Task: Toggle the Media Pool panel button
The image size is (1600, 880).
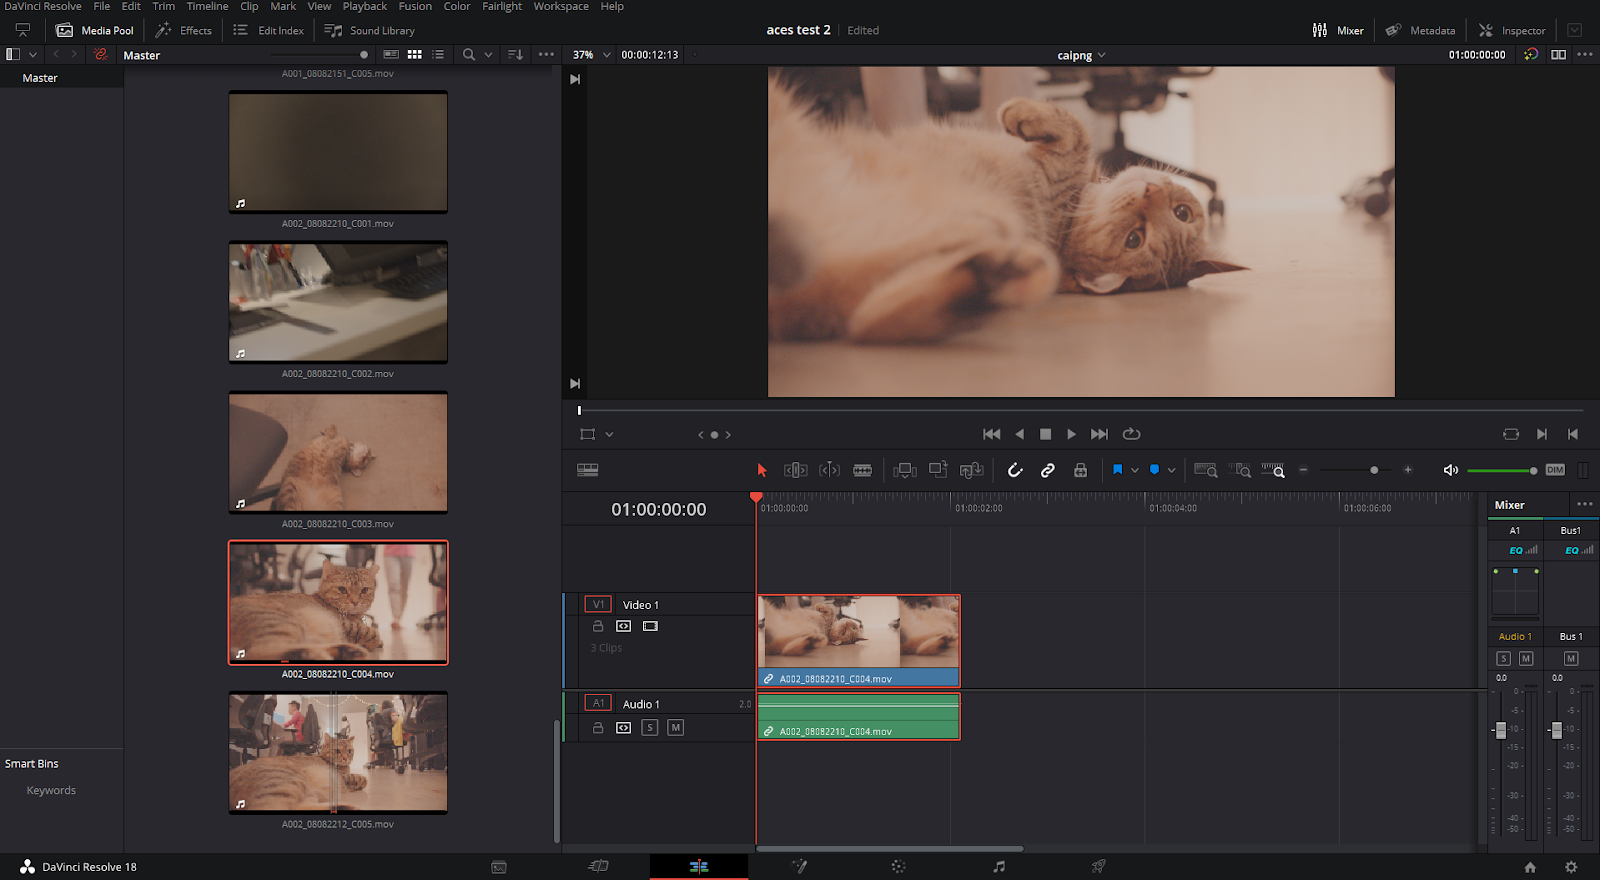Action: (x=95, y=30)
